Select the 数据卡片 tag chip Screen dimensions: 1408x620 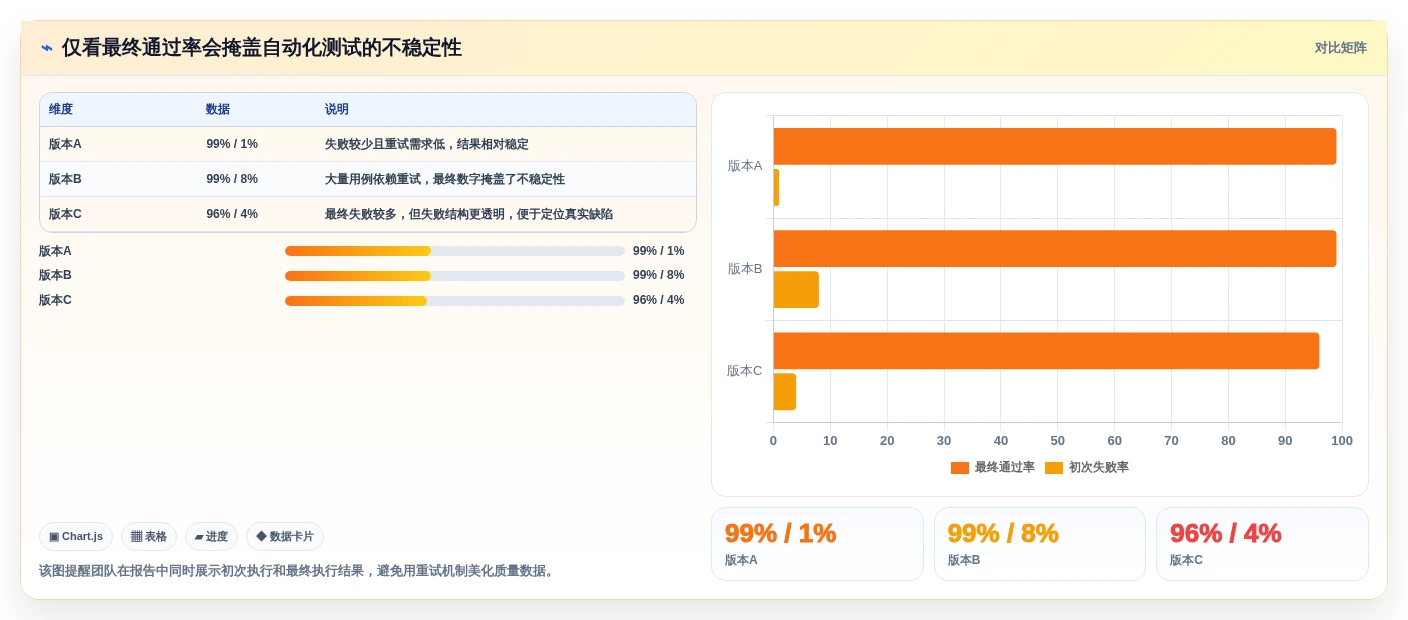(285, 537)
